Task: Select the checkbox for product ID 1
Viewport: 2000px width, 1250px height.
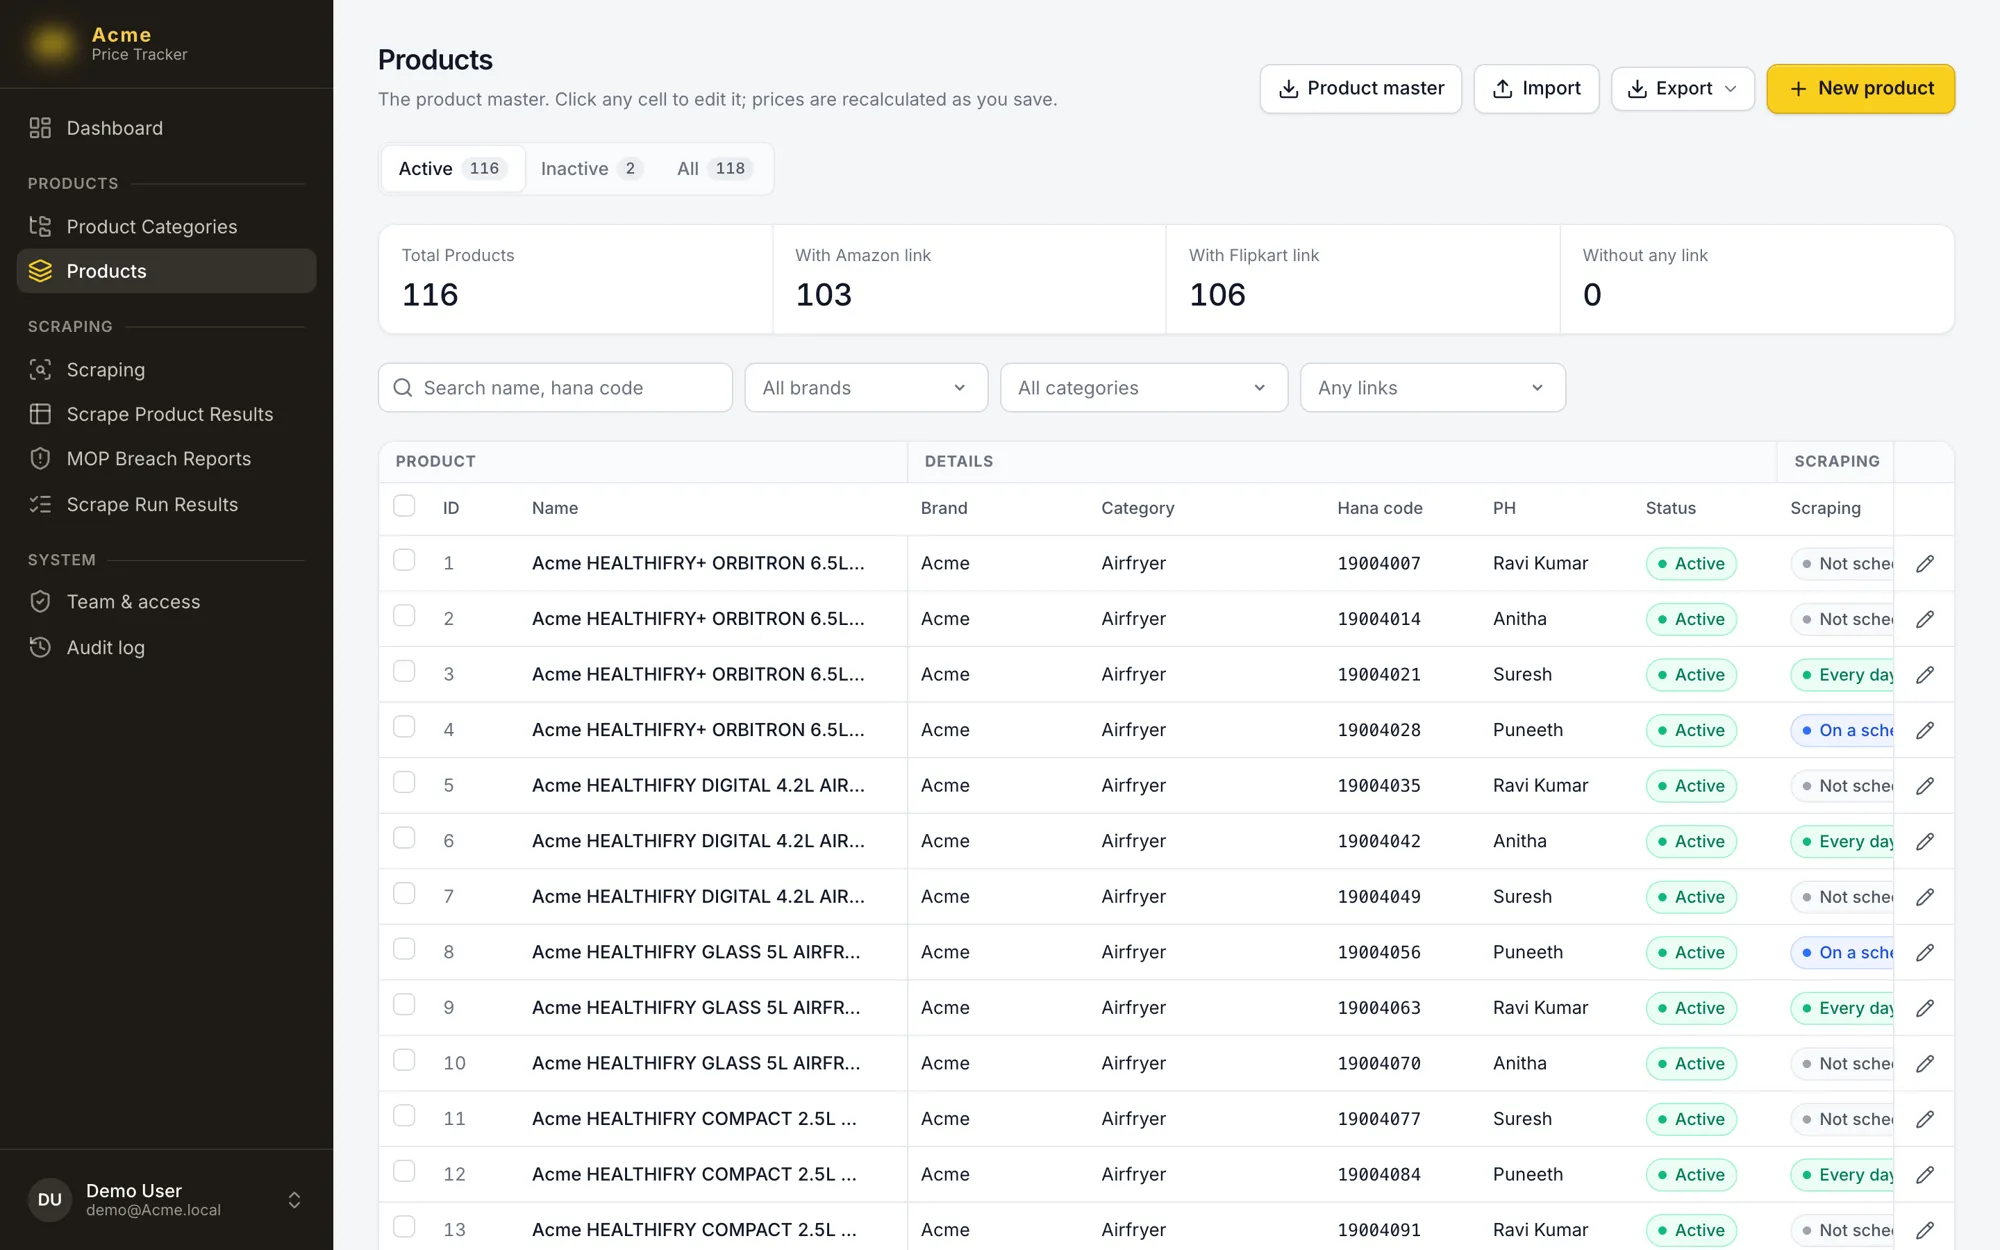Action: (404, 560)
